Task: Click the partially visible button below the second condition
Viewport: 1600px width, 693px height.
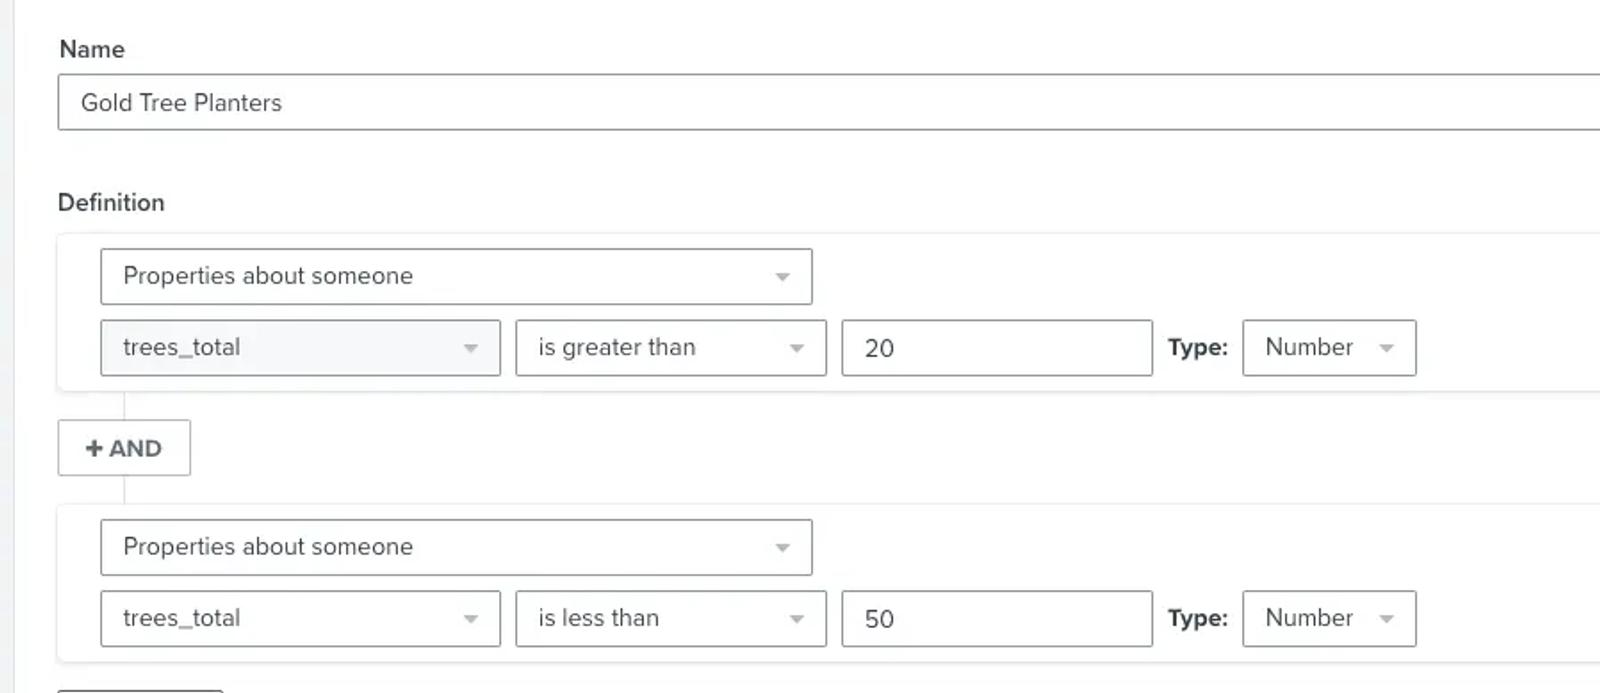Action: tap(140, 690)
